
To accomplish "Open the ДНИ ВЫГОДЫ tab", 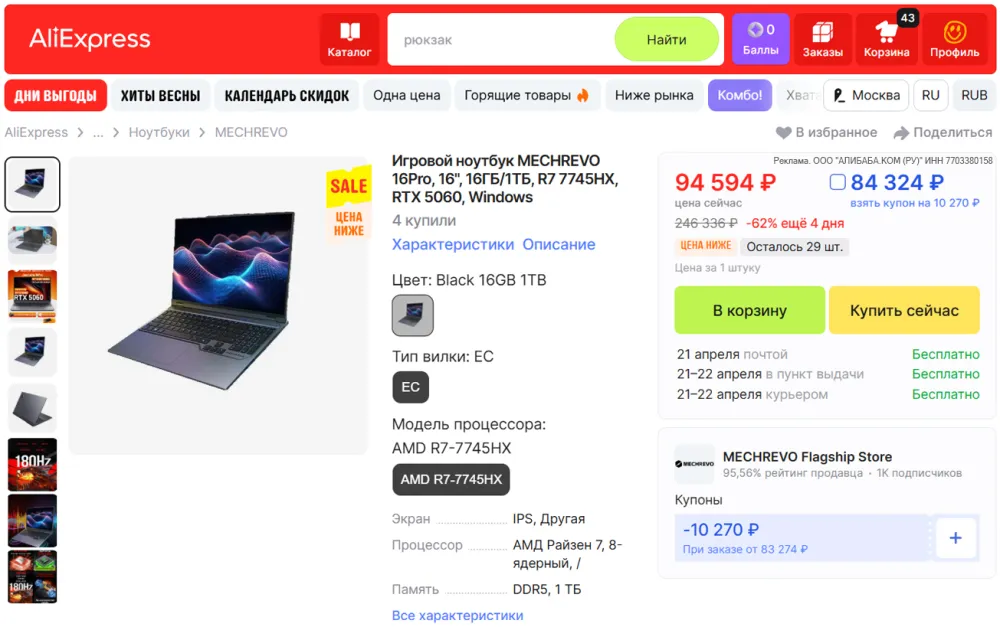I will click(x=55, y=96).
